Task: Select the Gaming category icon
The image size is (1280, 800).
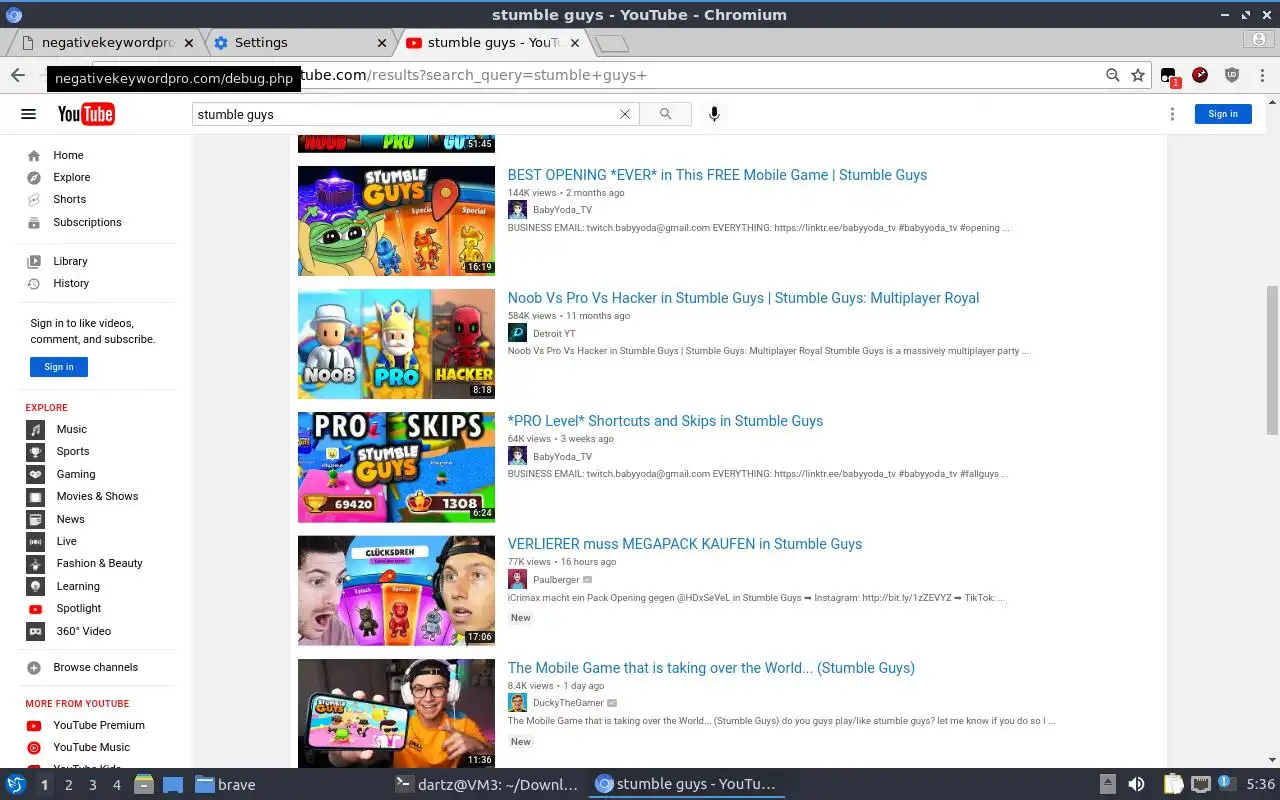Action: click(36, 474)
